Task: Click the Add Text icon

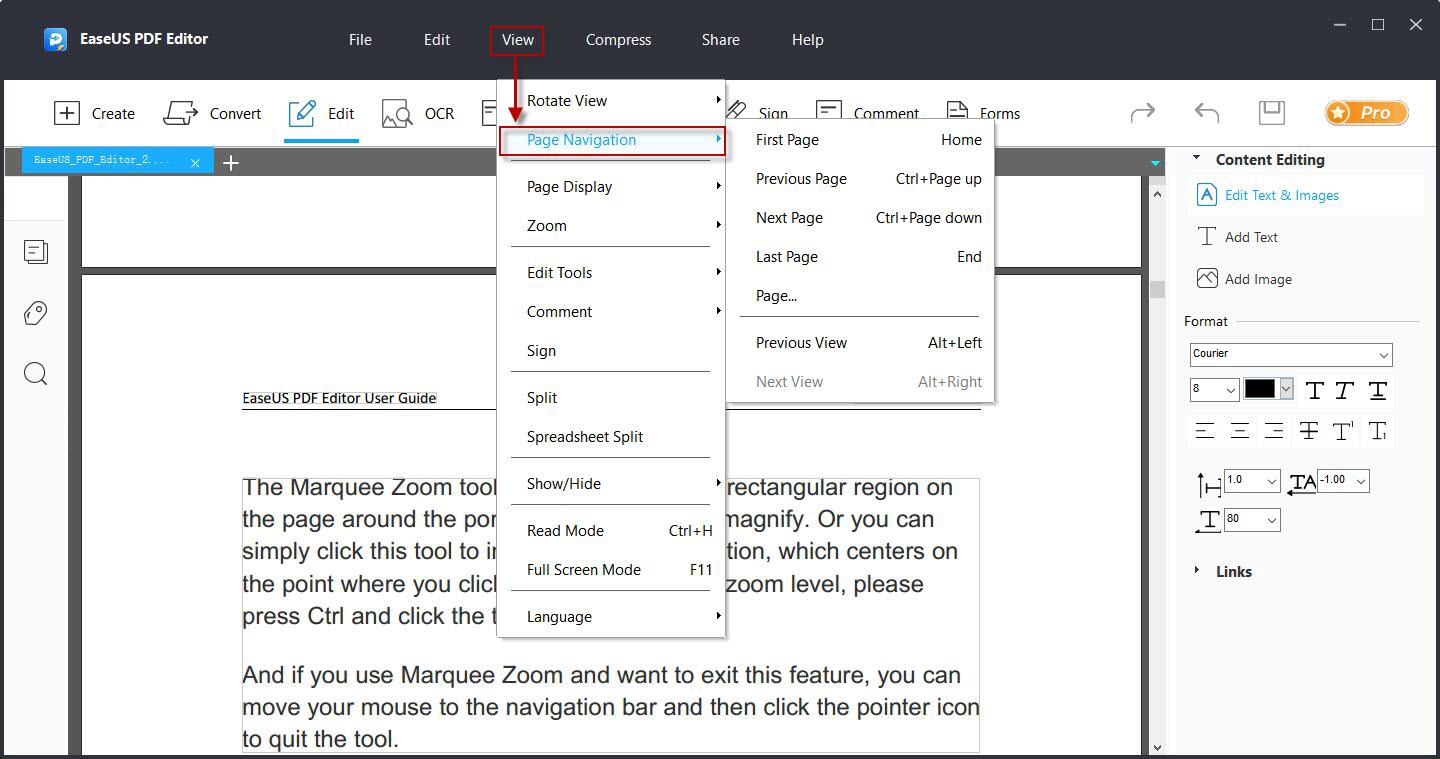Action: click(x=1207, y=237)
